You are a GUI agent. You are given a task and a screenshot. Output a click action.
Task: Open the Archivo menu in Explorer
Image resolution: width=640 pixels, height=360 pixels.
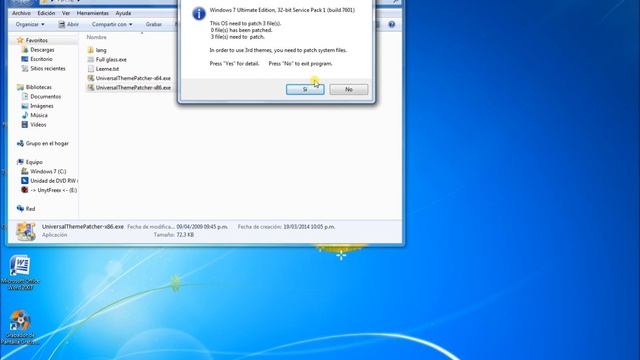(x=21, y=13)
